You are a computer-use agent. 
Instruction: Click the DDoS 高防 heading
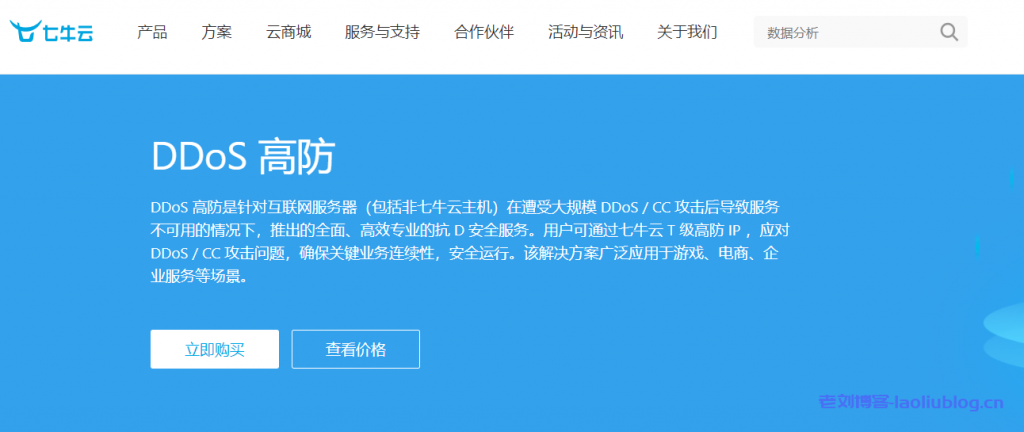point(242,157)
